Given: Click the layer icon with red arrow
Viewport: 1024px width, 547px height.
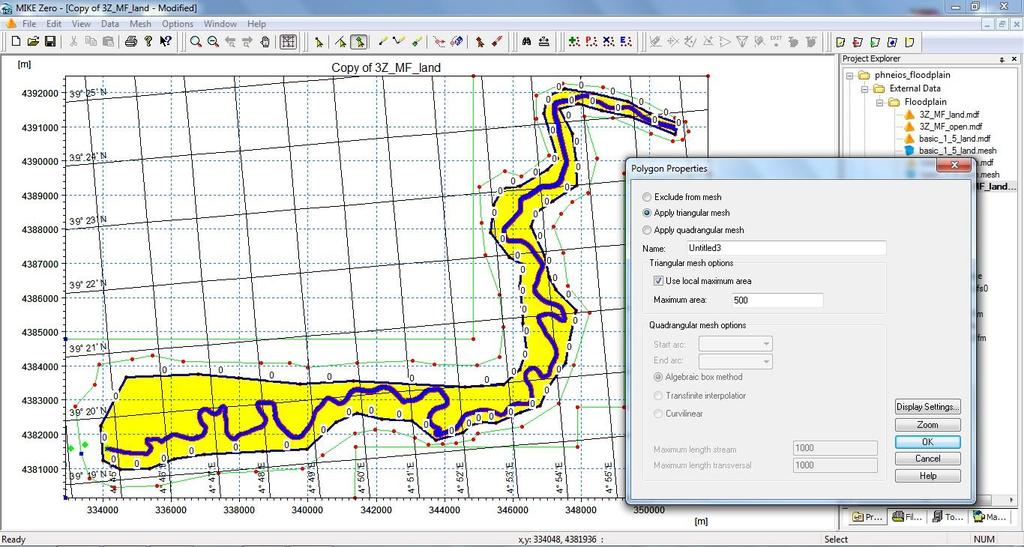Looking at the screenshot, I should point(857,42).
